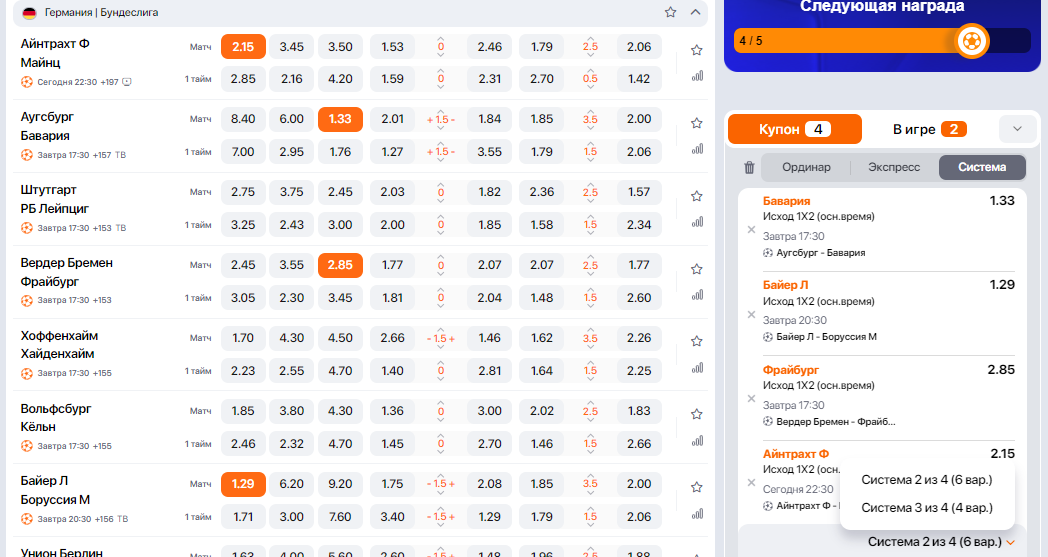1048x557 pixels.
Task: Deselect Фрайбург win odds 2.85
Action: point(340,265)
